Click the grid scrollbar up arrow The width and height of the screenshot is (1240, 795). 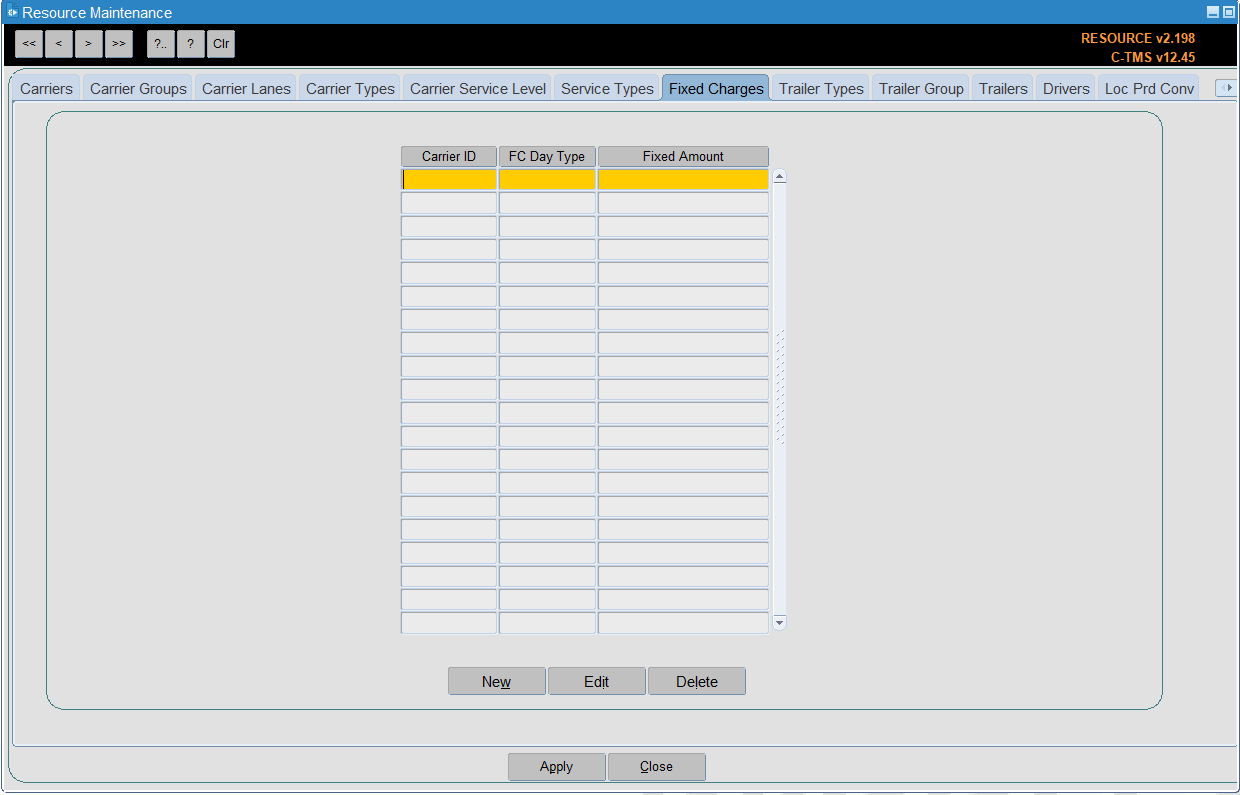780,177
